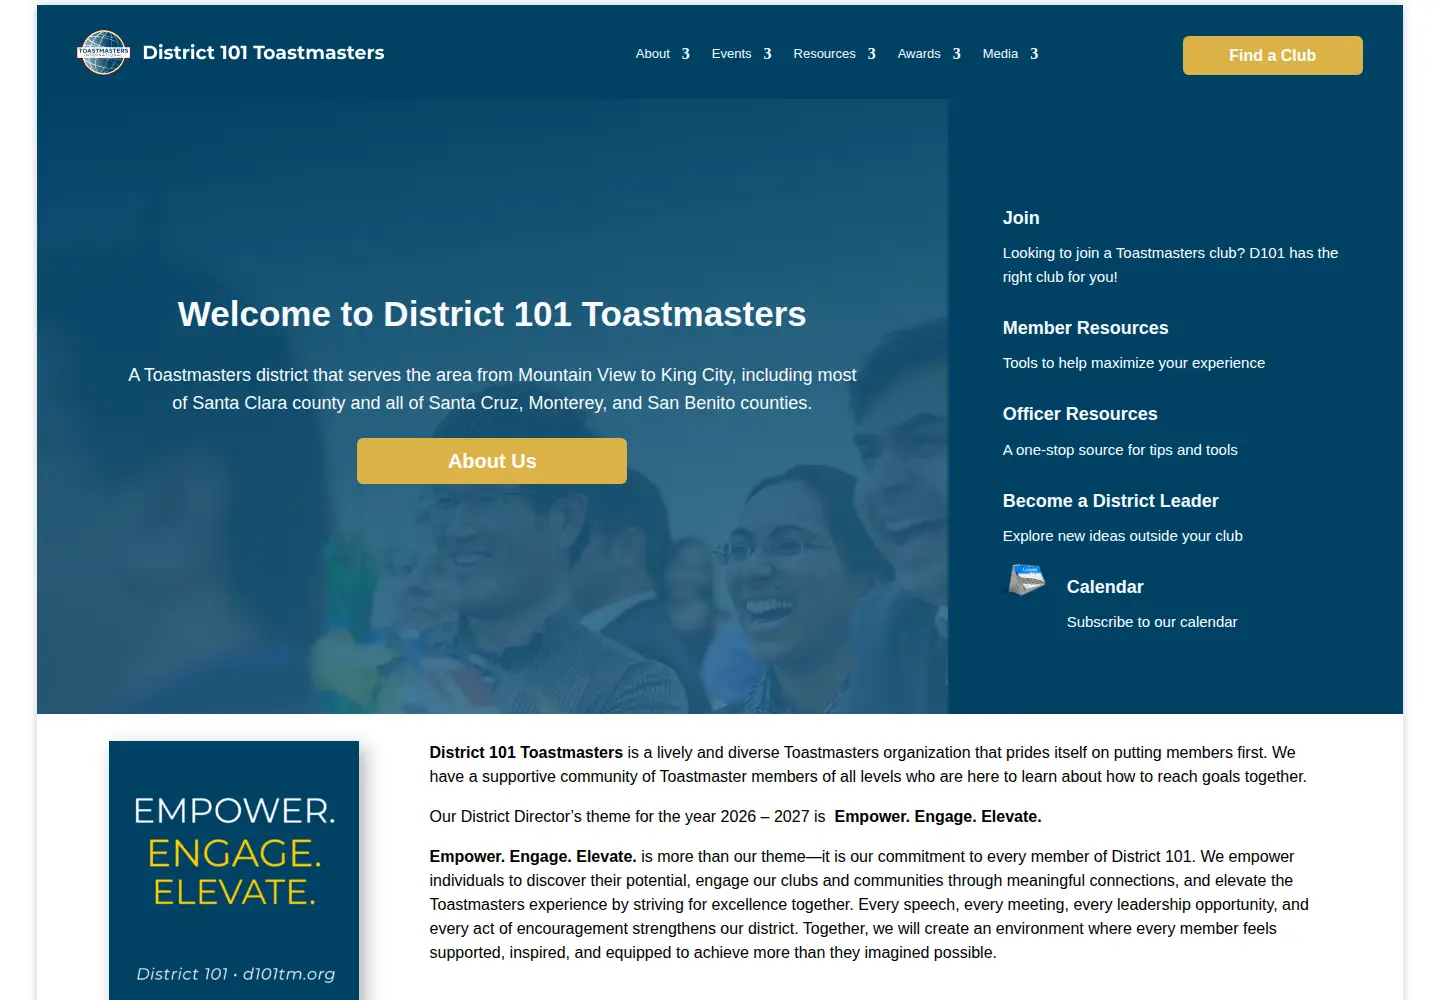The width and height of the screenshot is (1440, 1000).
Task: Click the About Us button
Action: coord(492,461)
